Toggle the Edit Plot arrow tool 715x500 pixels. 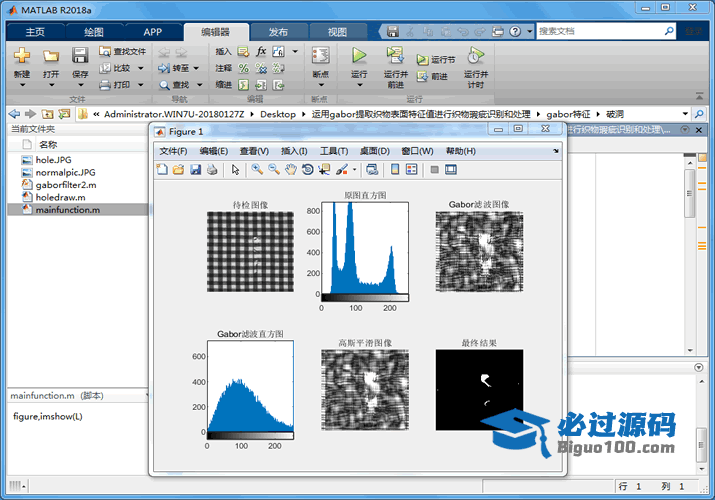click(236, 170)
